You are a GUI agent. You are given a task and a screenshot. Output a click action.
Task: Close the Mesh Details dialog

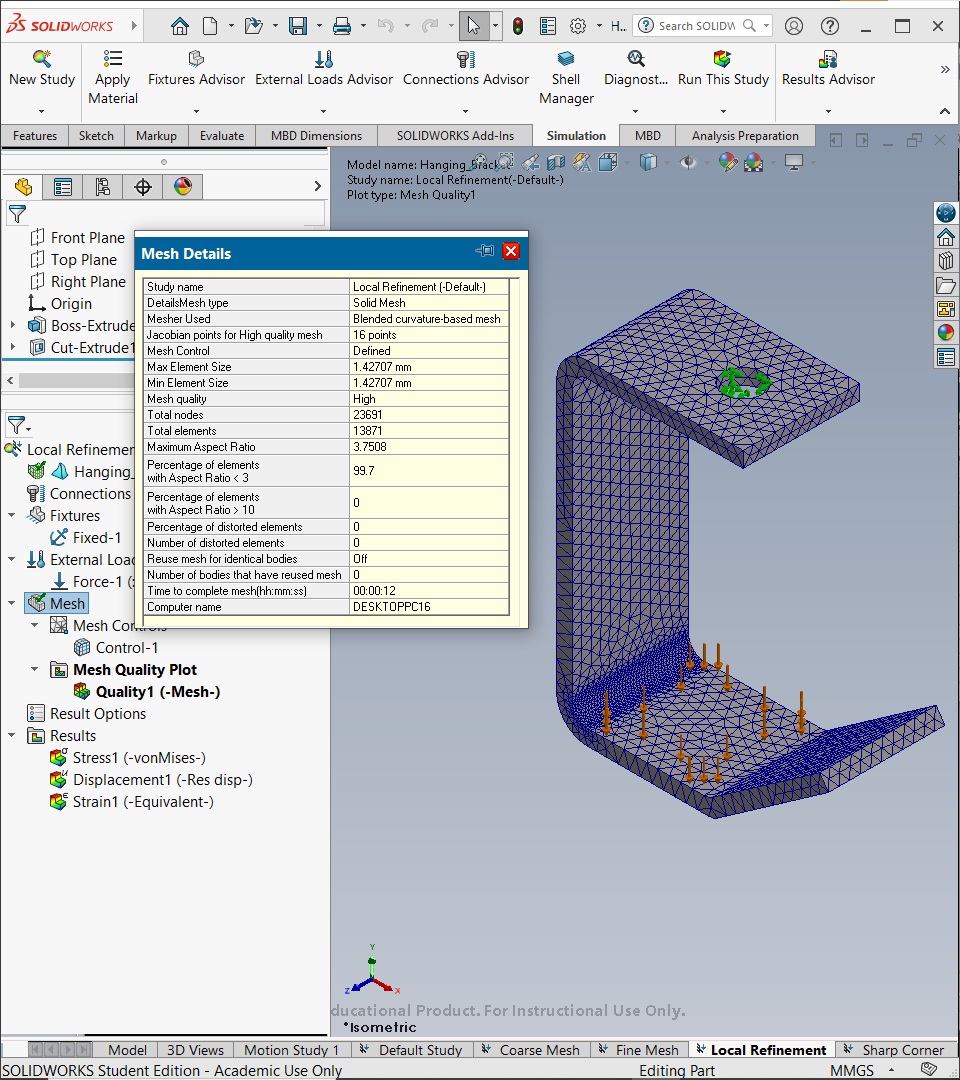(511, 251)
